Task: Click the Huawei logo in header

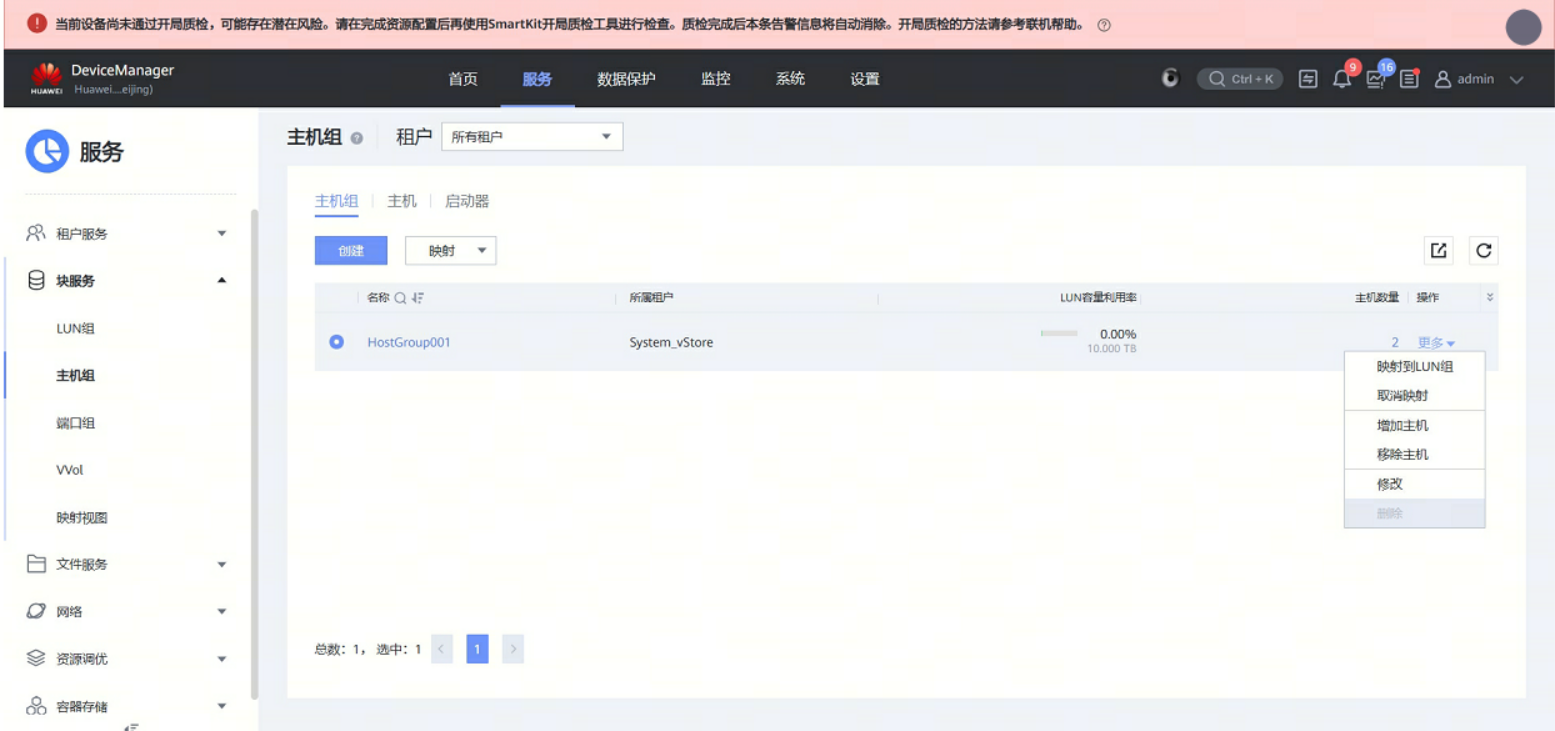Action: [46, 78]
